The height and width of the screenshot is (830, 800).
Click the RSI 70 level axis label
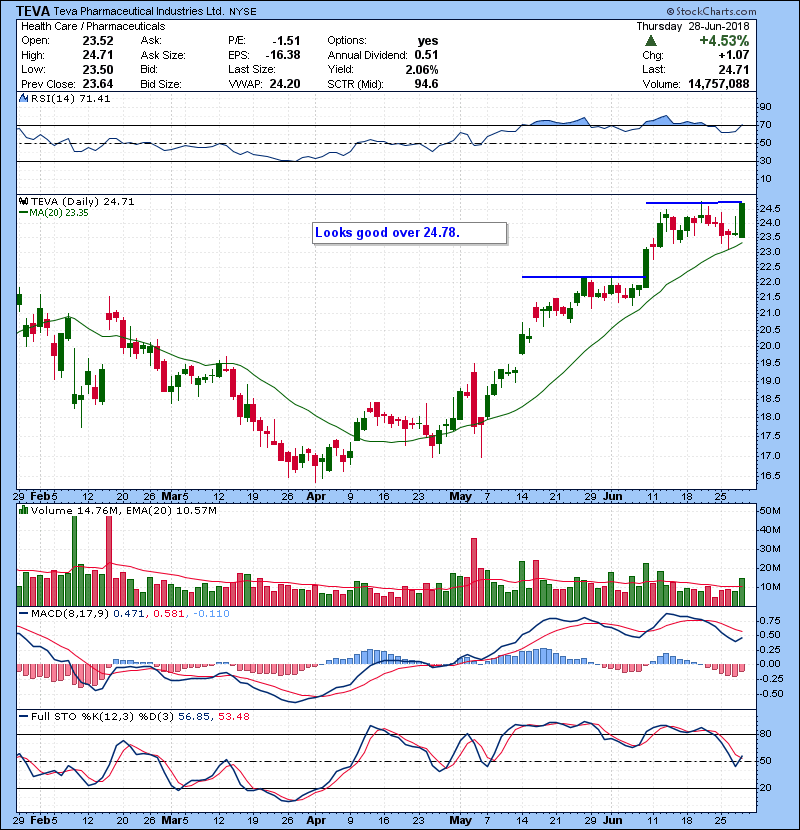[x=765, y=125]
